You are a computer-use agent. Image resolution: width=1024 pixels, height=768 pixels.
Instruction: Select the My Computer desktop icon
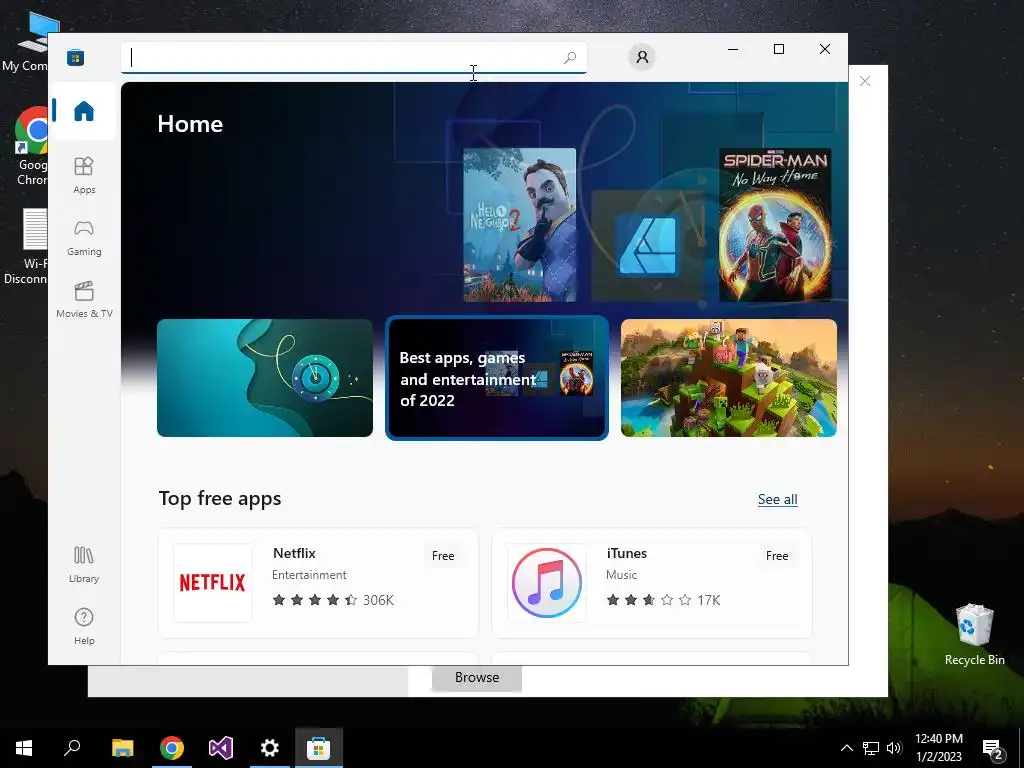coord(26,42)
